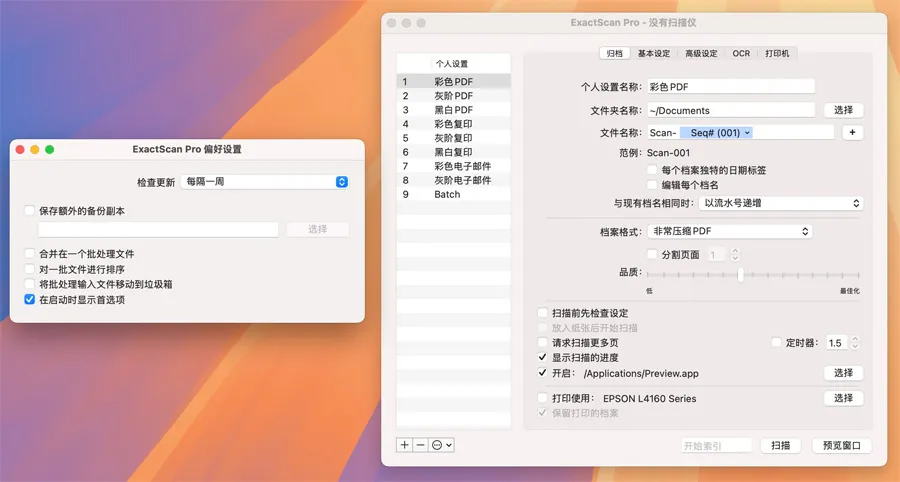This screenshot has height=482, width=900.
Task: Open the ellipsis actions menu below profile list
Action: pyautogui.click(x=442, y=445)
